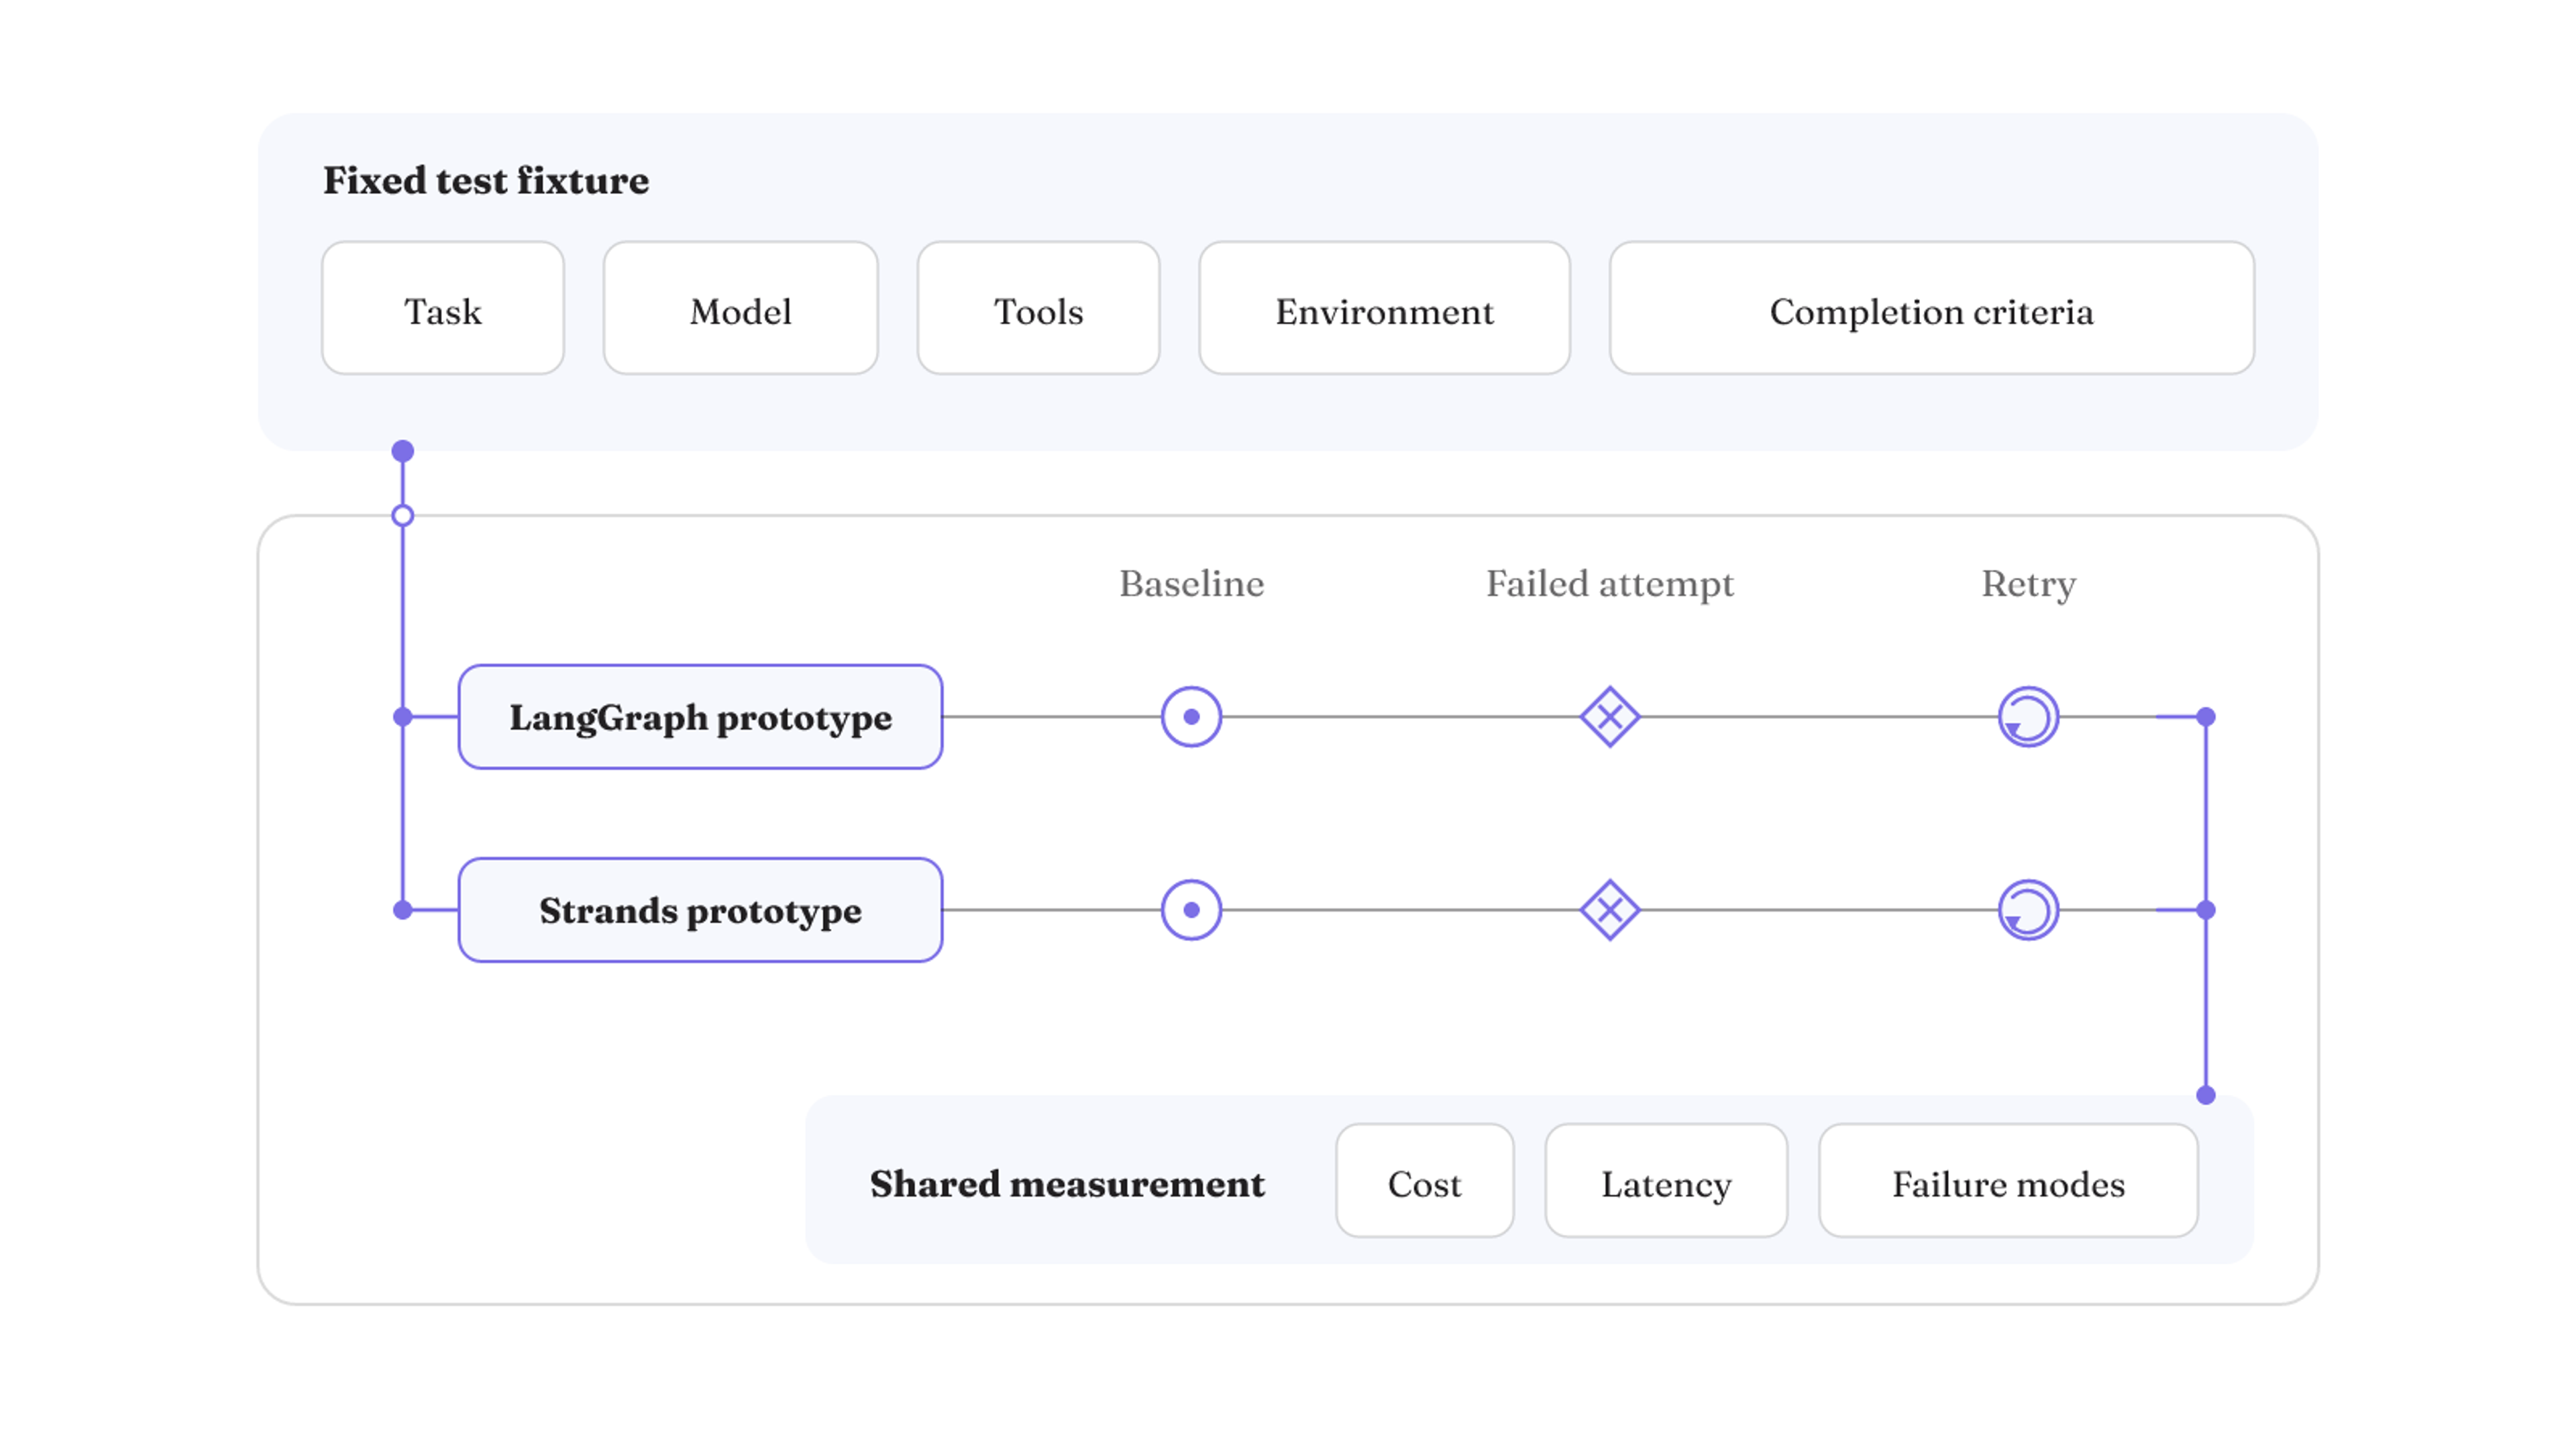Select the LangGraph prototype box
This screenshot has width=2576, height=1449.
(x=700, y=717)
